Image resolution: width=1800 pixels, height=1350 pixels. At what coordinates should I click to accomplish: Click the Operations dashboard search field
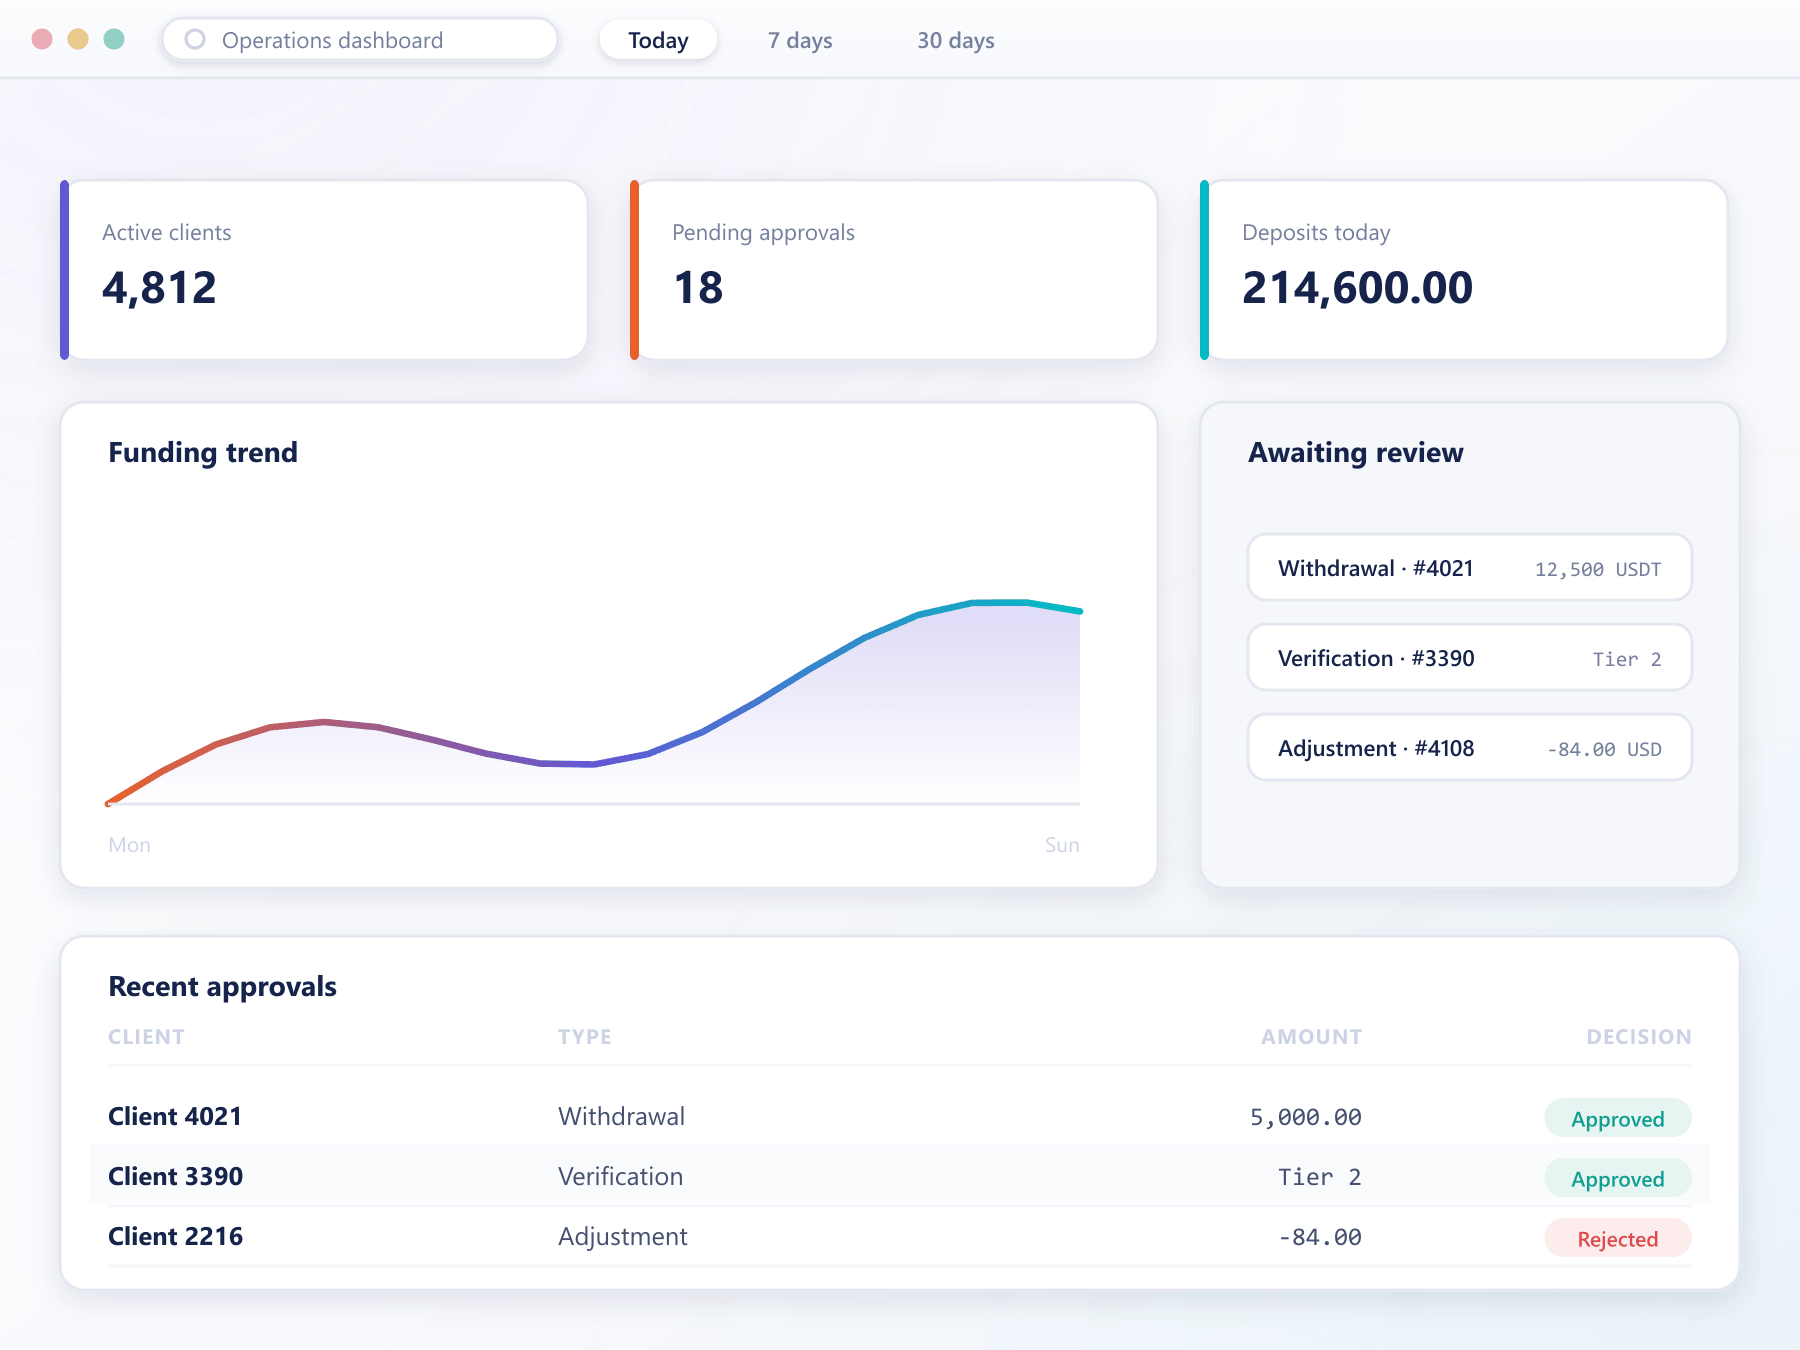pos(360,39)
